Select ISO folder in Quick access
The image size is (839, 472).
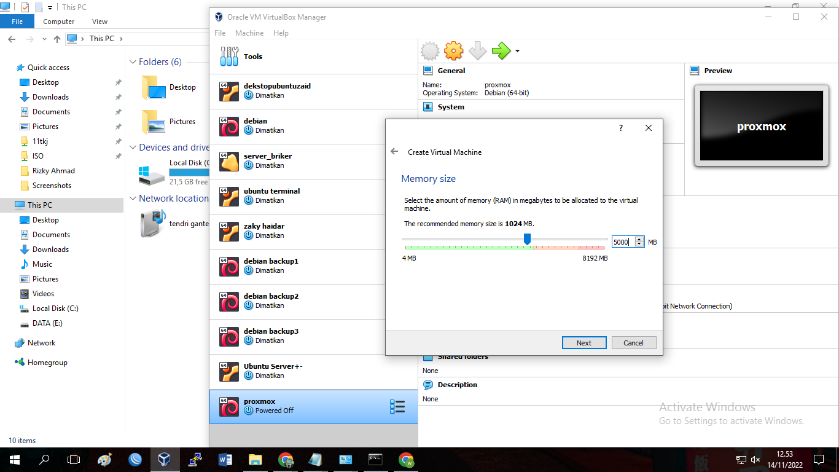tap(37, 156)
